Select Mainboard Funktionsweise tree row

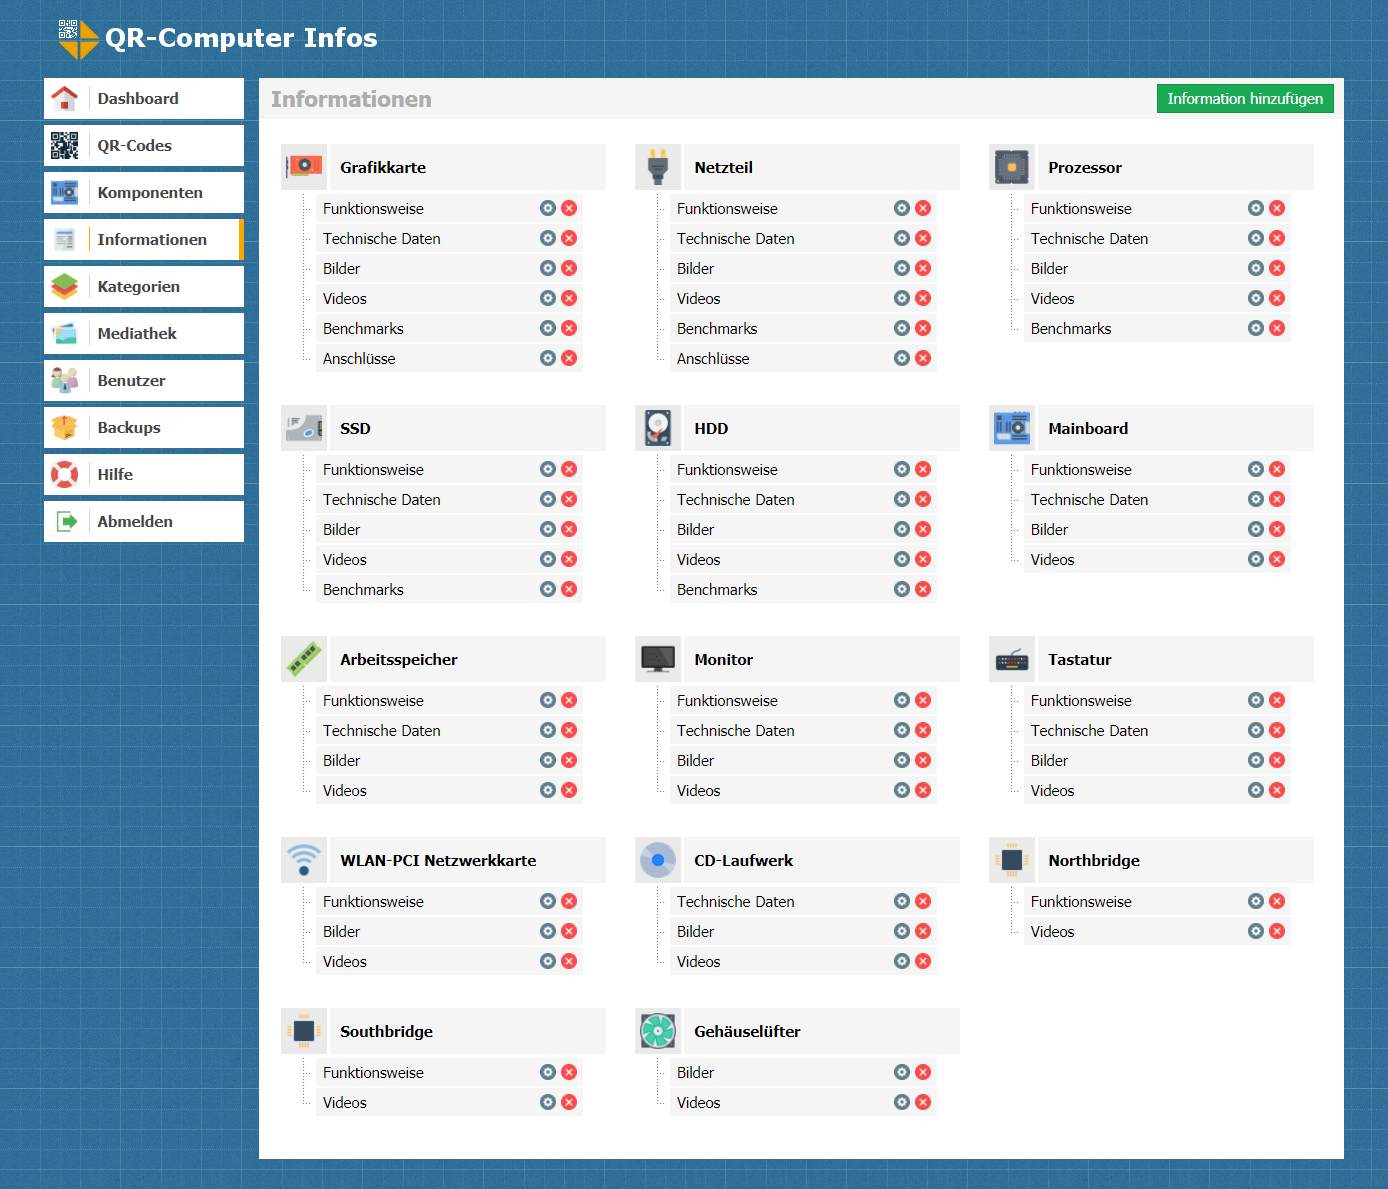1157,469
